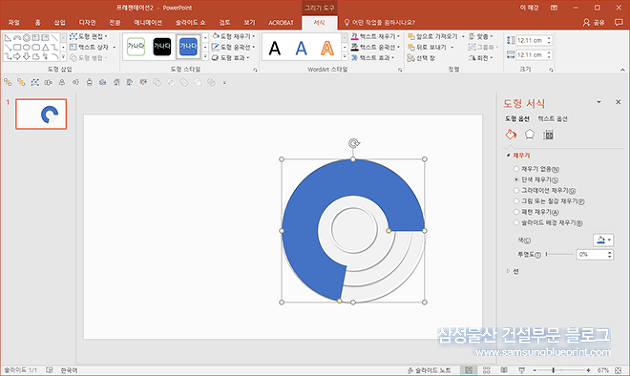Click the zoom slider in status bar
The image size is (630, 376).
click(561, 370)
